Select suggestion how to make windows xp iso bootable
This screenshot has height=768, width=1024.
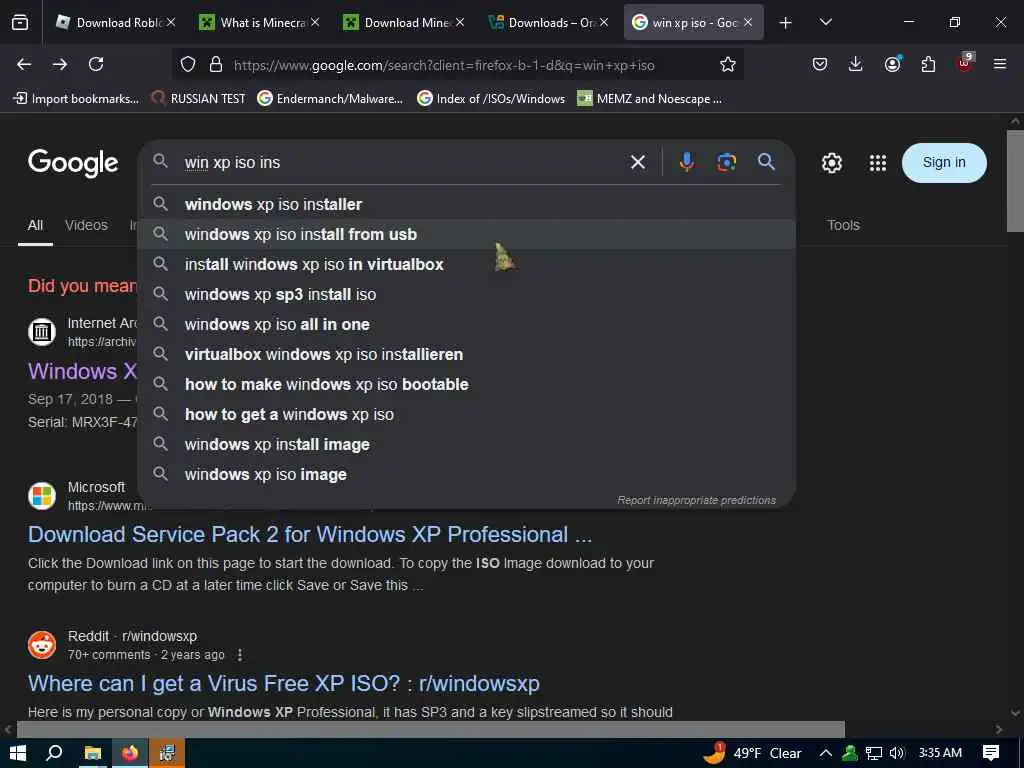click(466, 385)
